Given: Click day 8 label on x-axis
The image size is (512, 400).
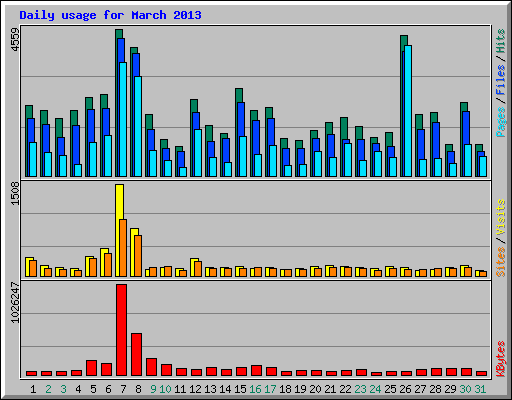Looking at the screenshot, I should (x=138, y=389).
